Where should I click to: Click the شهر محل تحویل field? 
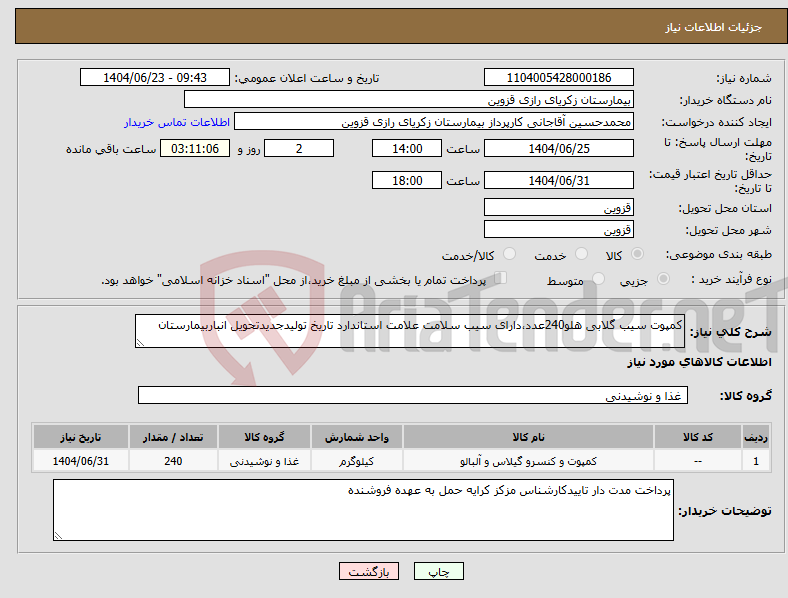click(x=559, y=229)
